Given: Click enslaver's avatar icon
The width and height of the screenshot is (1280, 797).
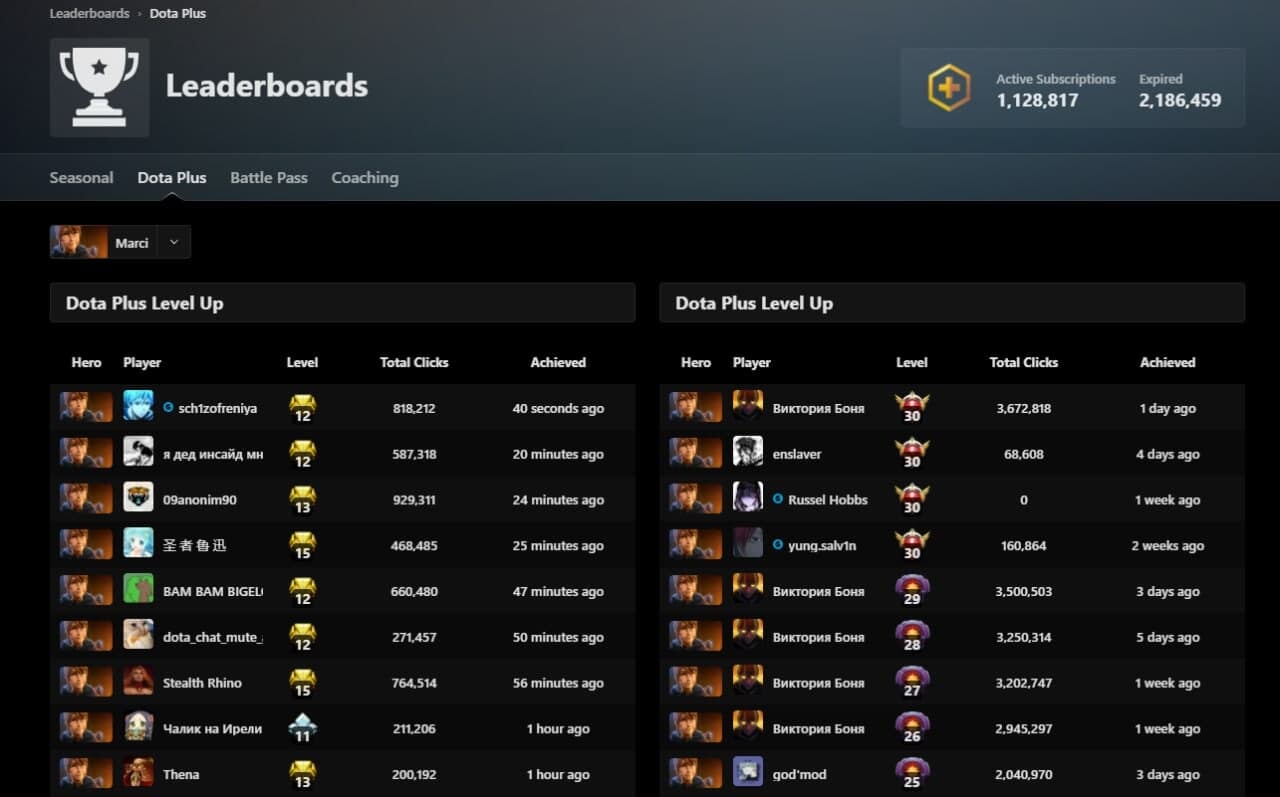Looking at the screenshot, I should click(748, 453).
